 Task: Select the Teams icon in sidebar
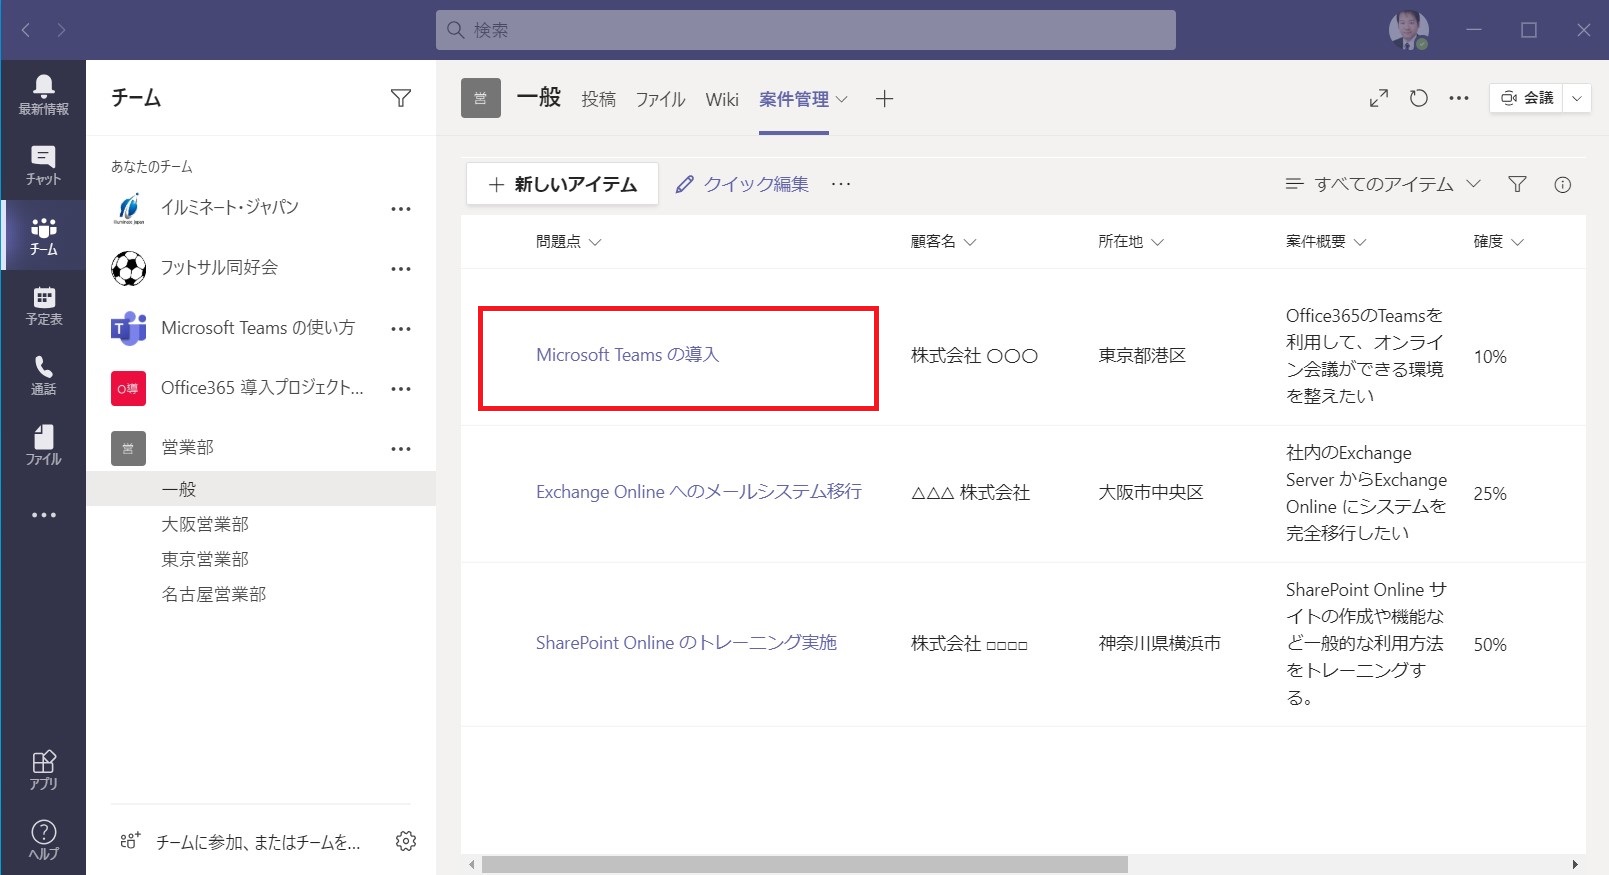tap(43, 235)
